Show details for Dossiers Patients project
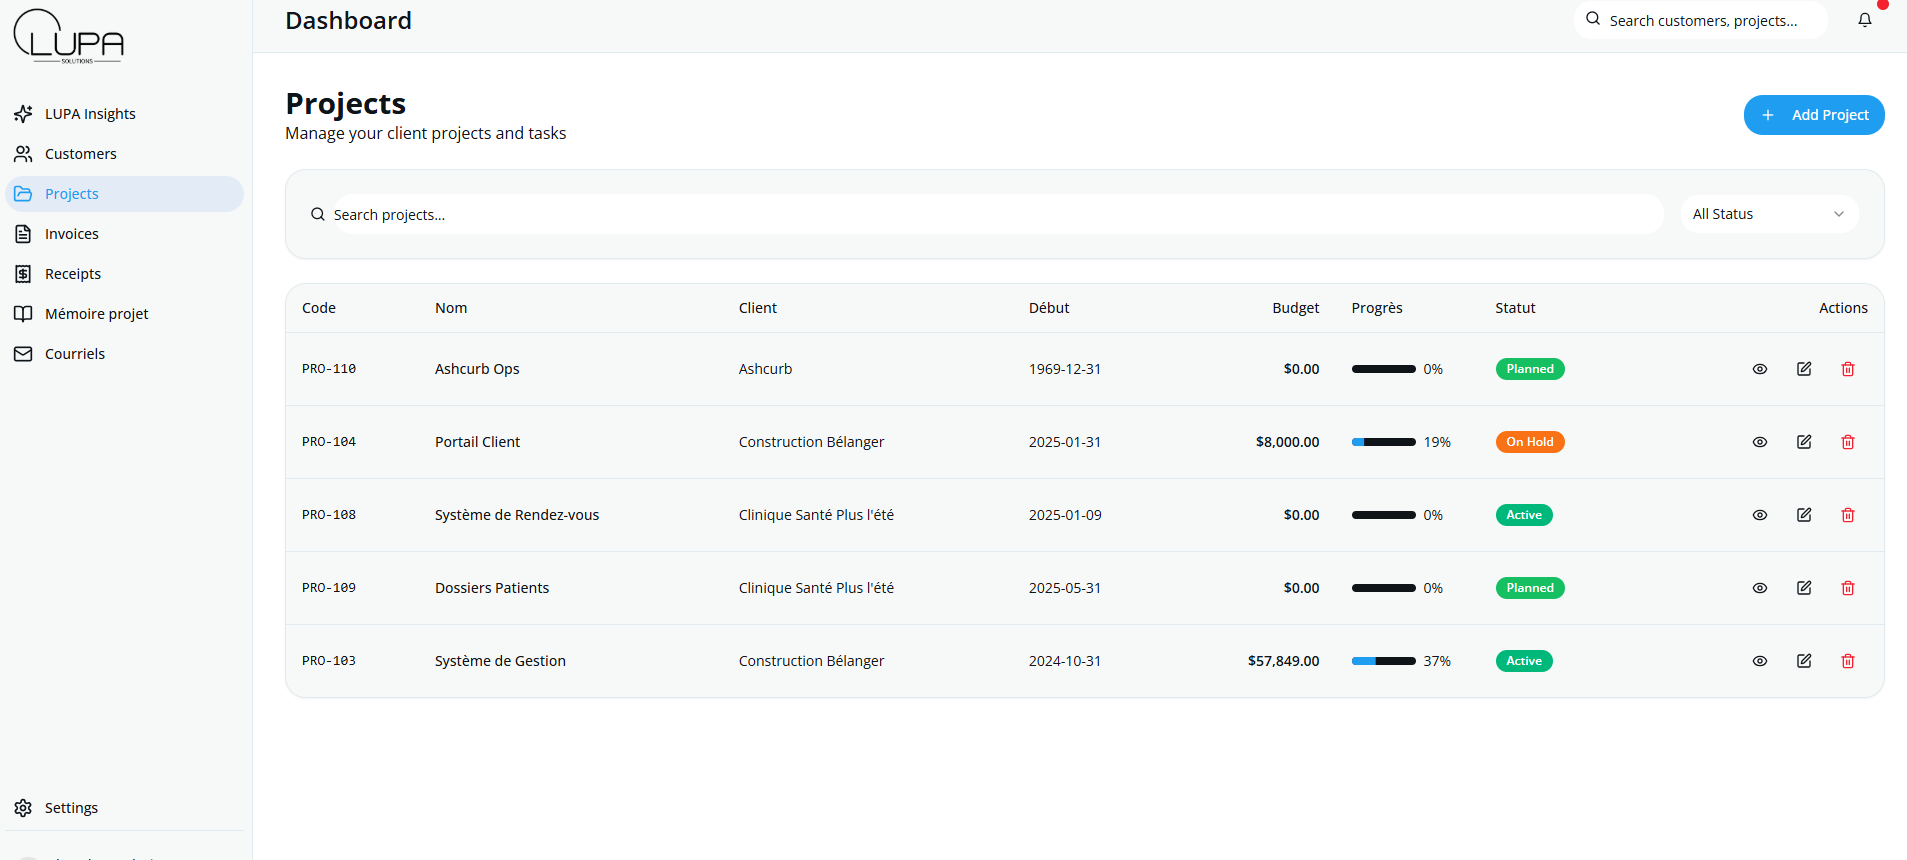Image resolution: width=1907 pixels, height=860 pixels. point(1759,588)
